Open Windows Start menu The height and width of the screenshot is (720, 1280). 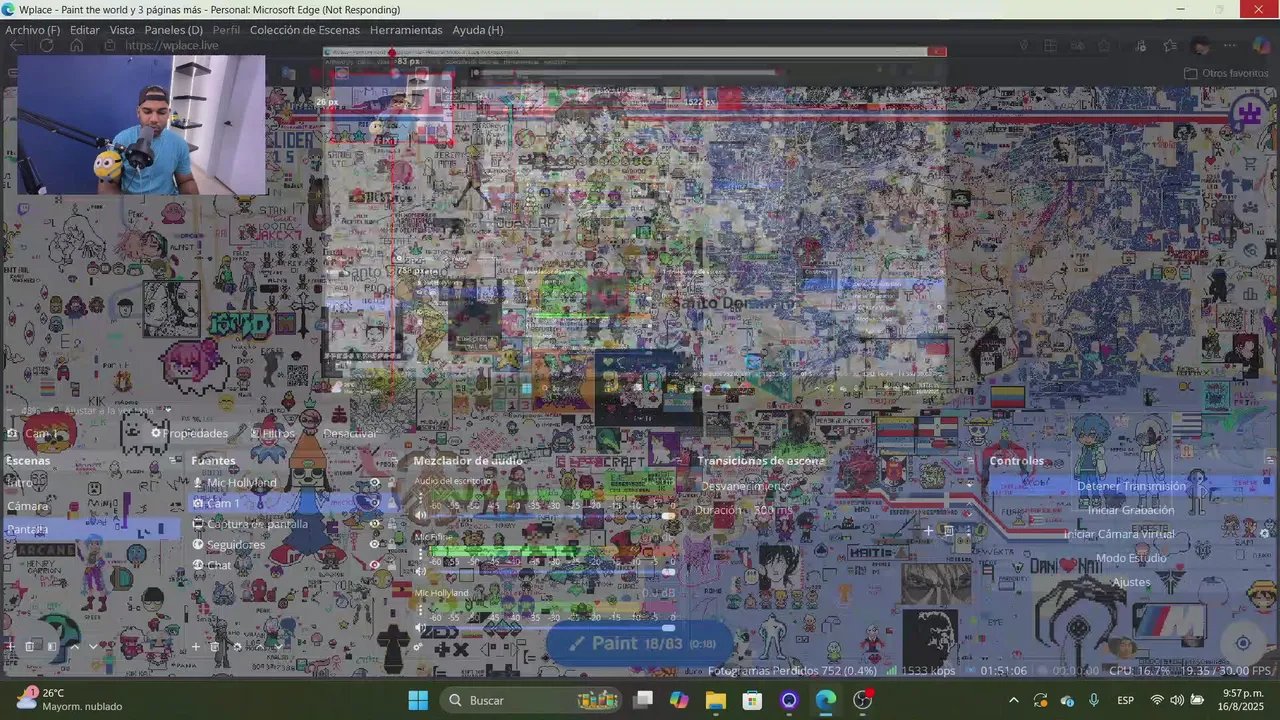point(418,700)
